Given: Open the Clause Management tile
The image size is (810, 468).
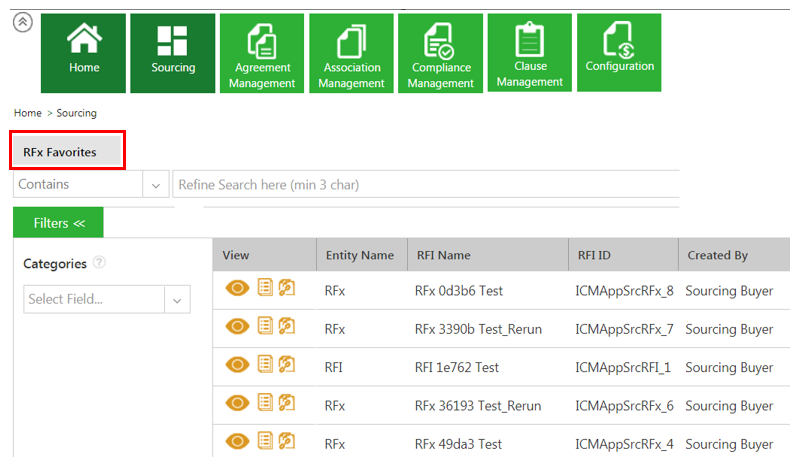Looking at the screenshot, I should pyautogui.click(x=530, y=53).
